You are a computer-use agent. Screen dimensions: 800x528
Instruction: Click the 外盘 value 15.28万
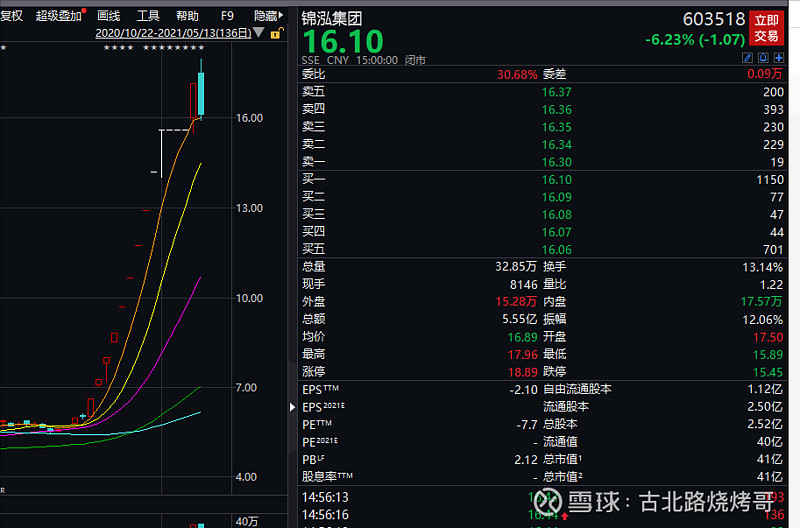click(x=516, y=302)
